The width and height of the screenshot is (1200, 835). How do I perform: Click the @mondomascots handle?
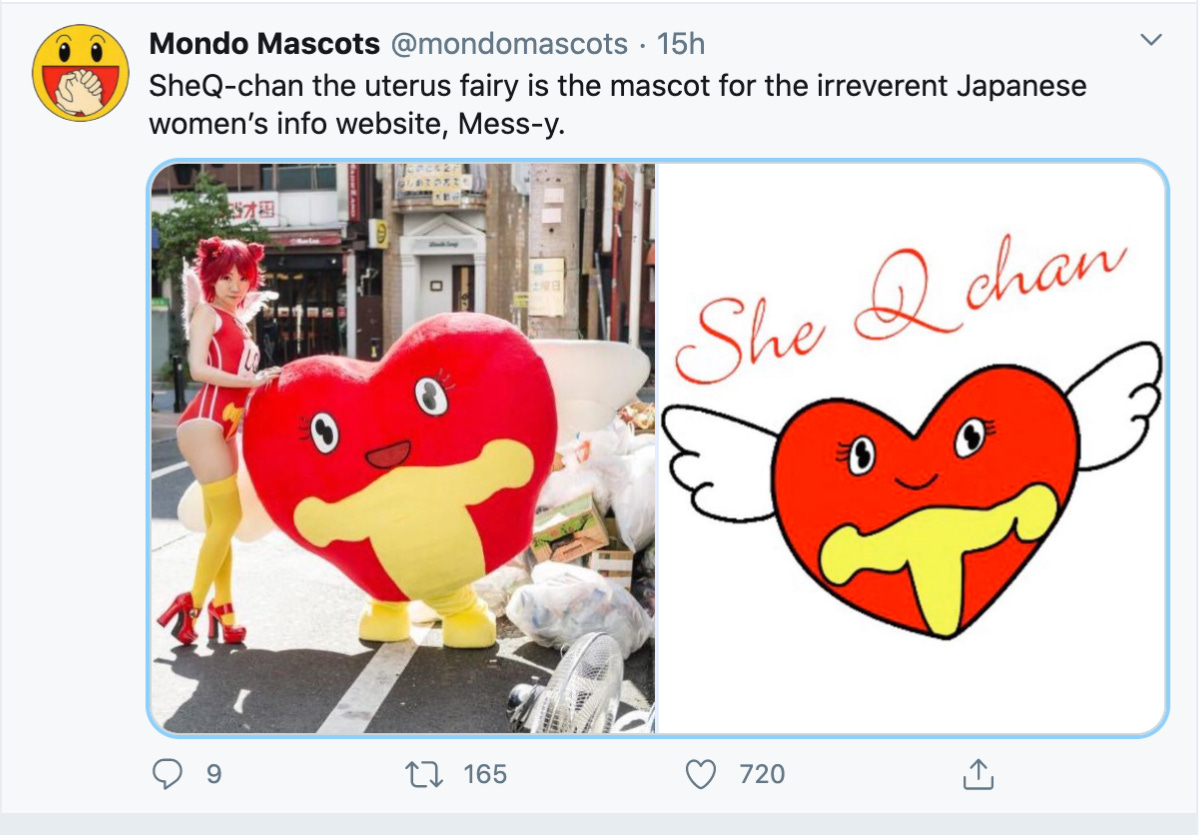(507, 44)
